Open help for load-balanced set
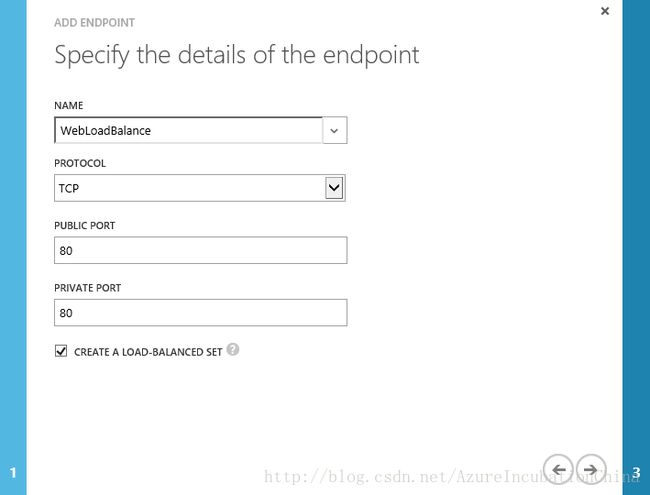 233,349
